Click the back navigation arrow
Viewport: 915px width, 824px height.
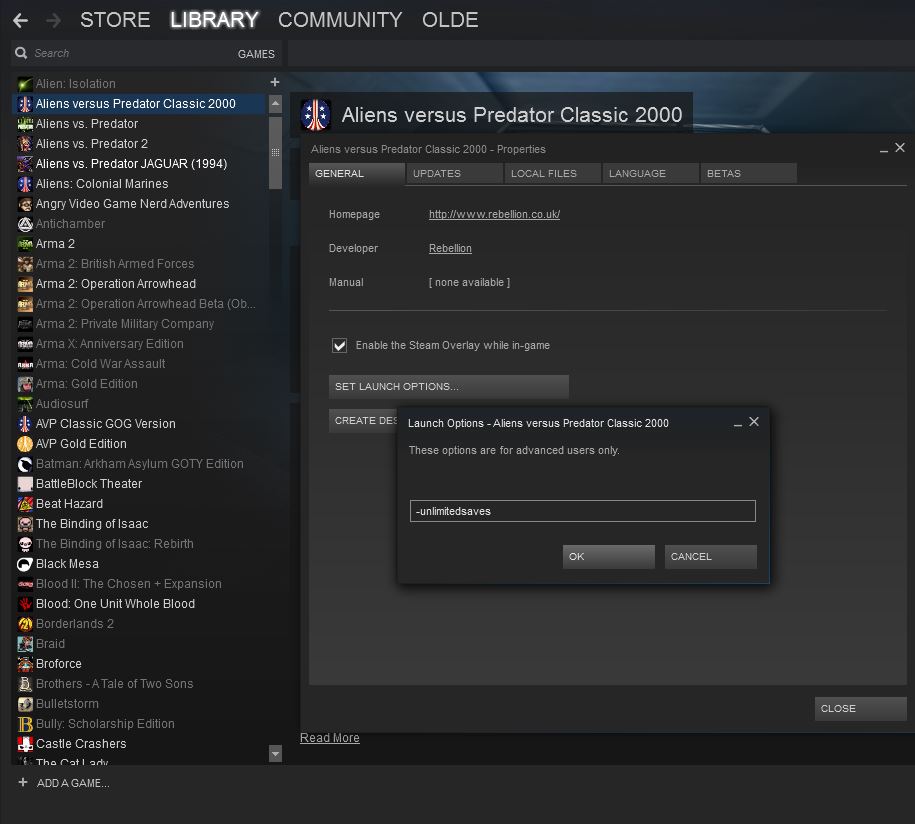point(20,20)
